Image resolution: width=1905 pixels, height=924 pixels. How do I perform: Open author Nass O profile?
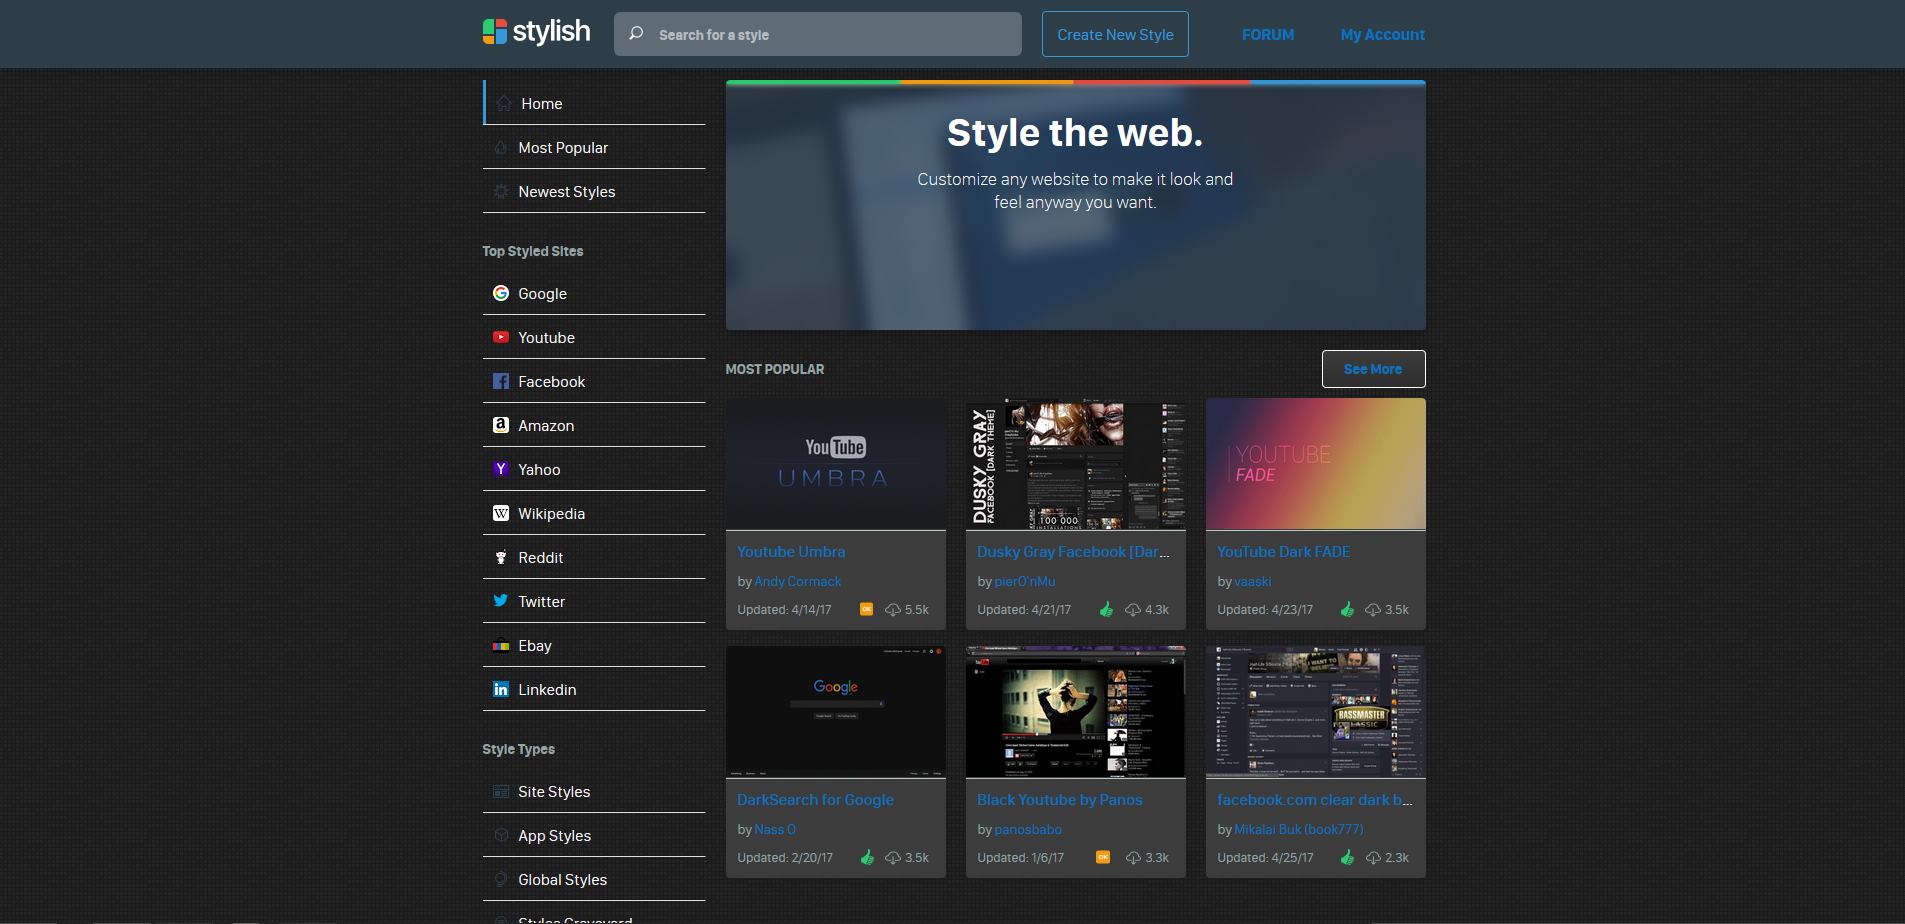pos(775,829)
